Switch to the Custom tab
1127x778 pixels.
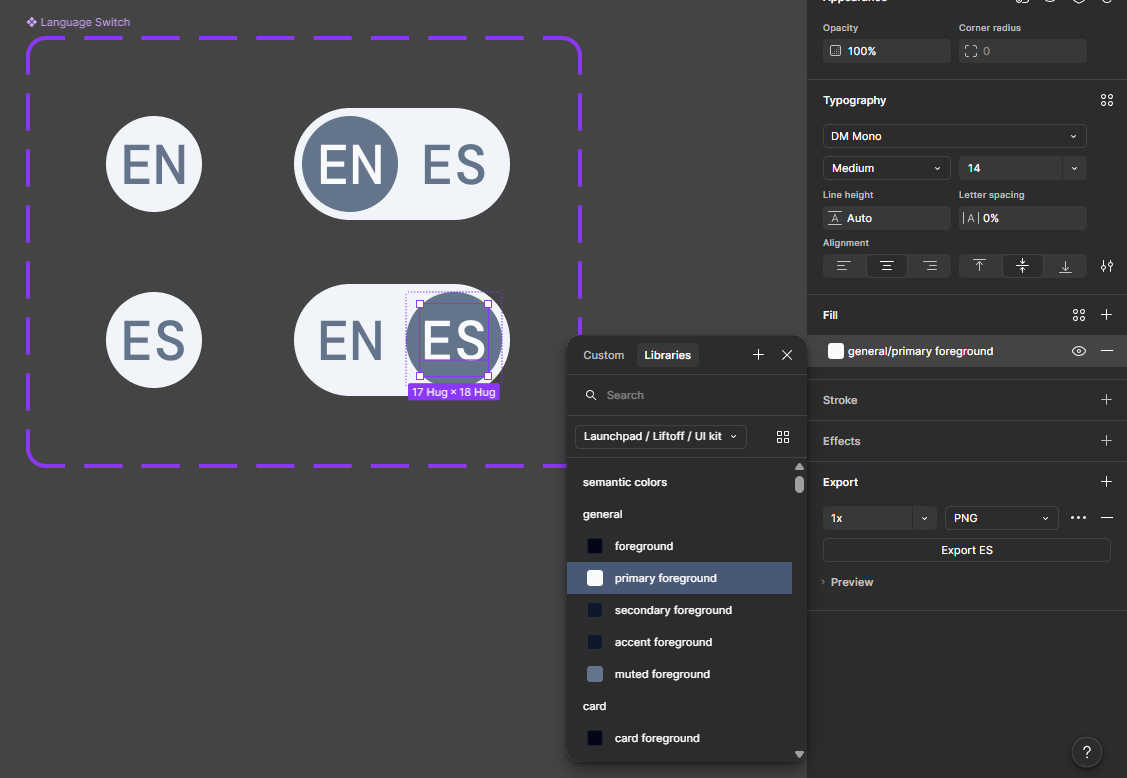pyautogui.click(x=603, y=355)
